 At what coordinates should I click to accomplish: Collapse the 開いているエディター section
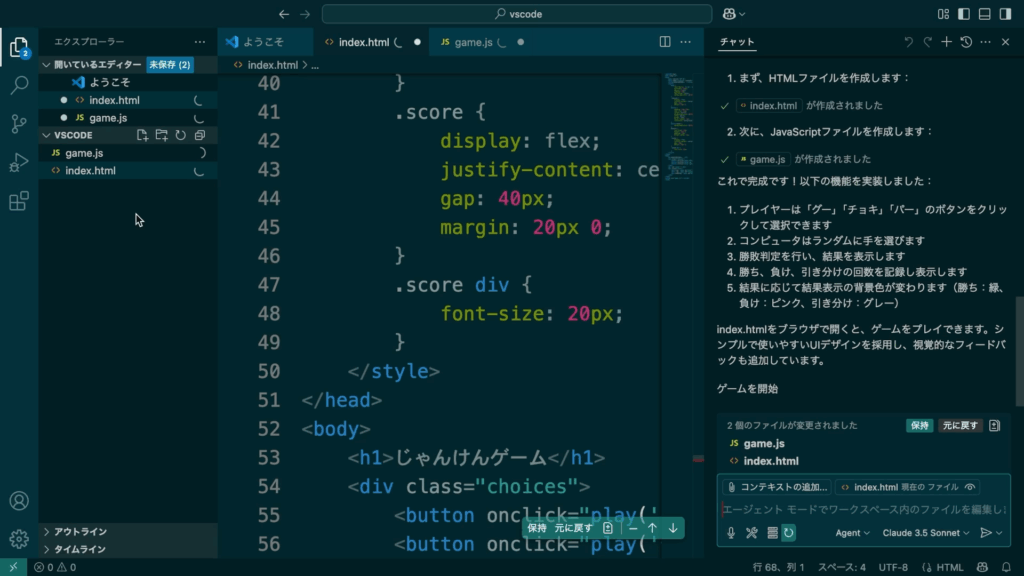(46, 64)
